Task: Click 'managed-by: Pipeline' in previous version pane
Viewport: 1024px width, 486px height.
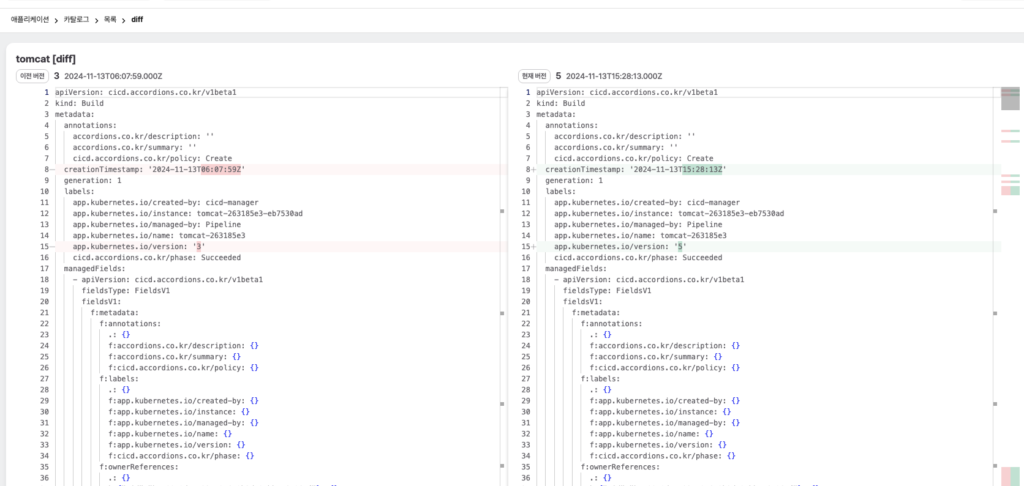Action: coord(161,225)
